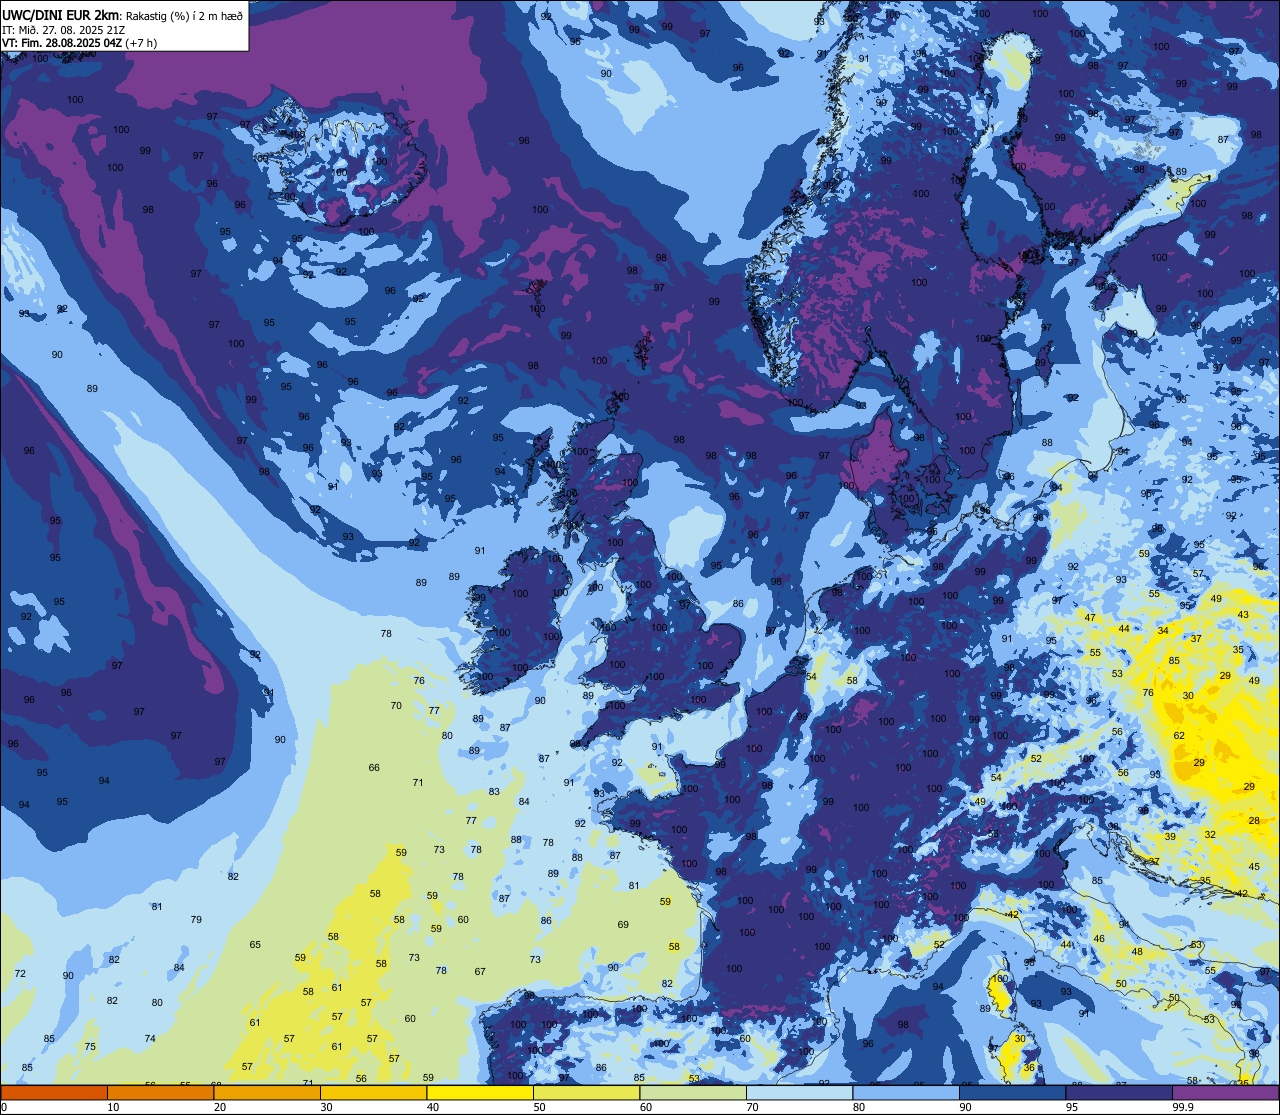Click the 95–99.9 dark navy legend swatch
1280x1115 pixels.
[x=1119, y=1092]
